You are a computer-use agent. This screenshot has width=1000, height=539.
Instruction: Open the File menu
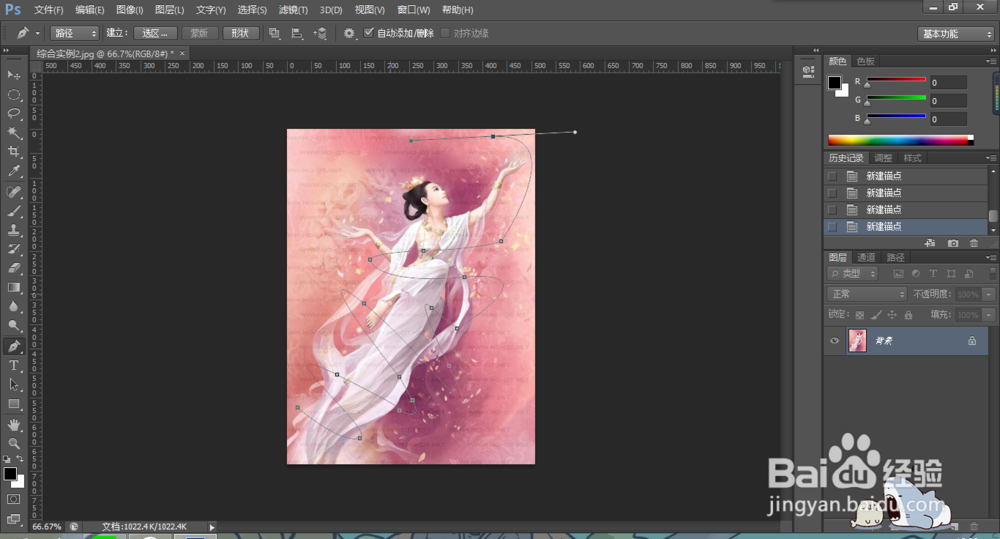[x=48, y=10]
